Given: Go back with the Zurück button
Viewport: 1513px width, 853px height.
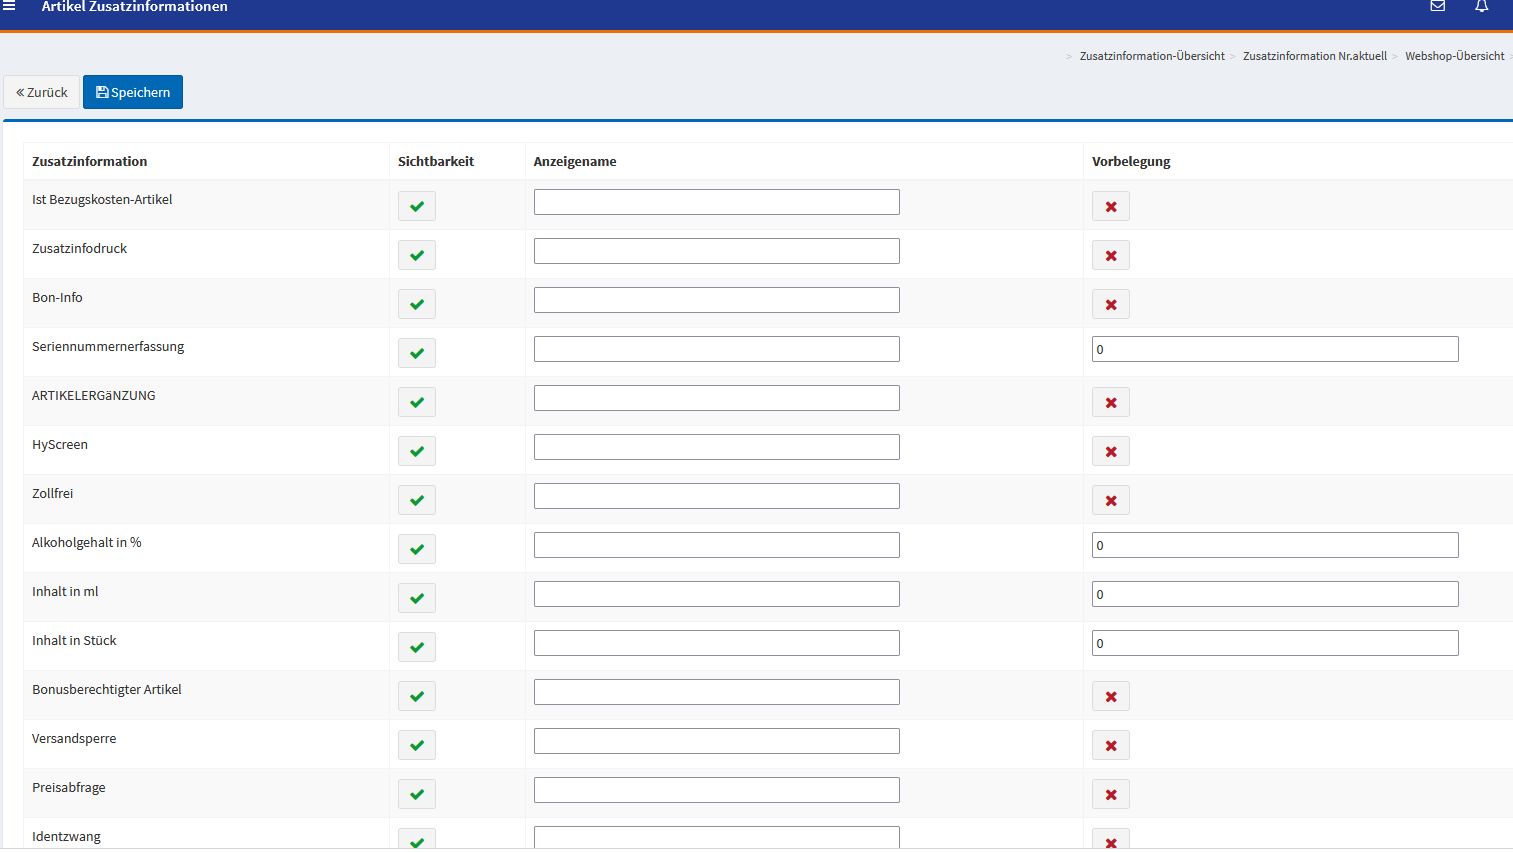Looking at the screenshot, I should (42, 92).
